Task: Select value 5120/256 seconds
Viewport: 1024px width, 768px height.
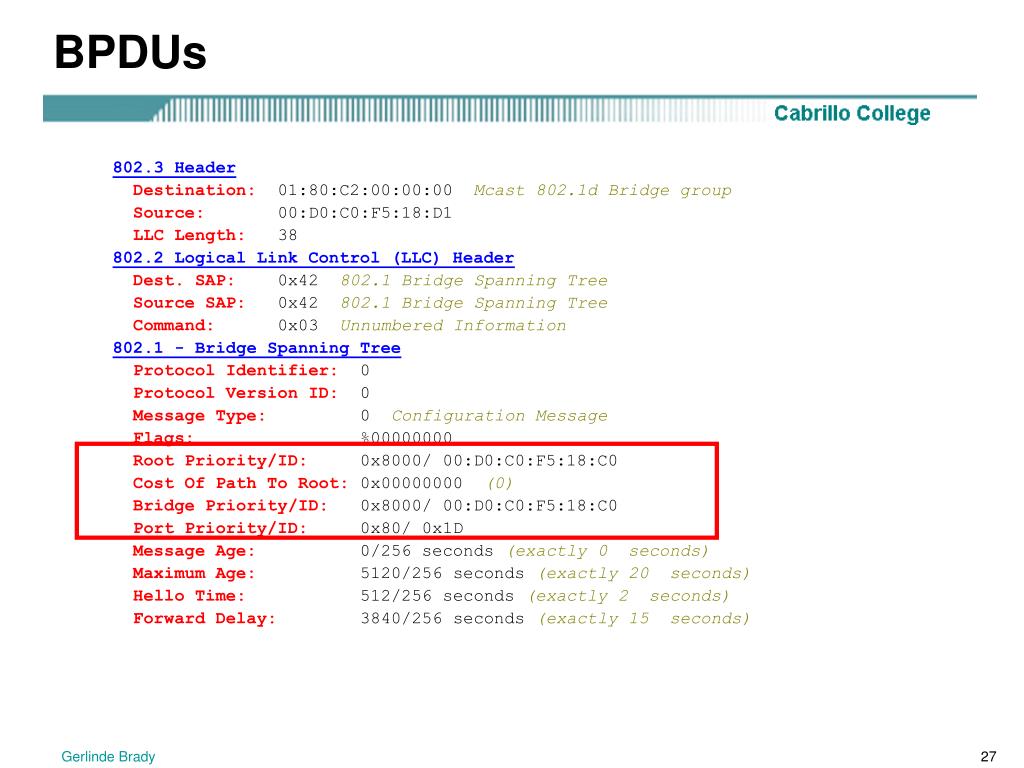Action: (442, 573)
